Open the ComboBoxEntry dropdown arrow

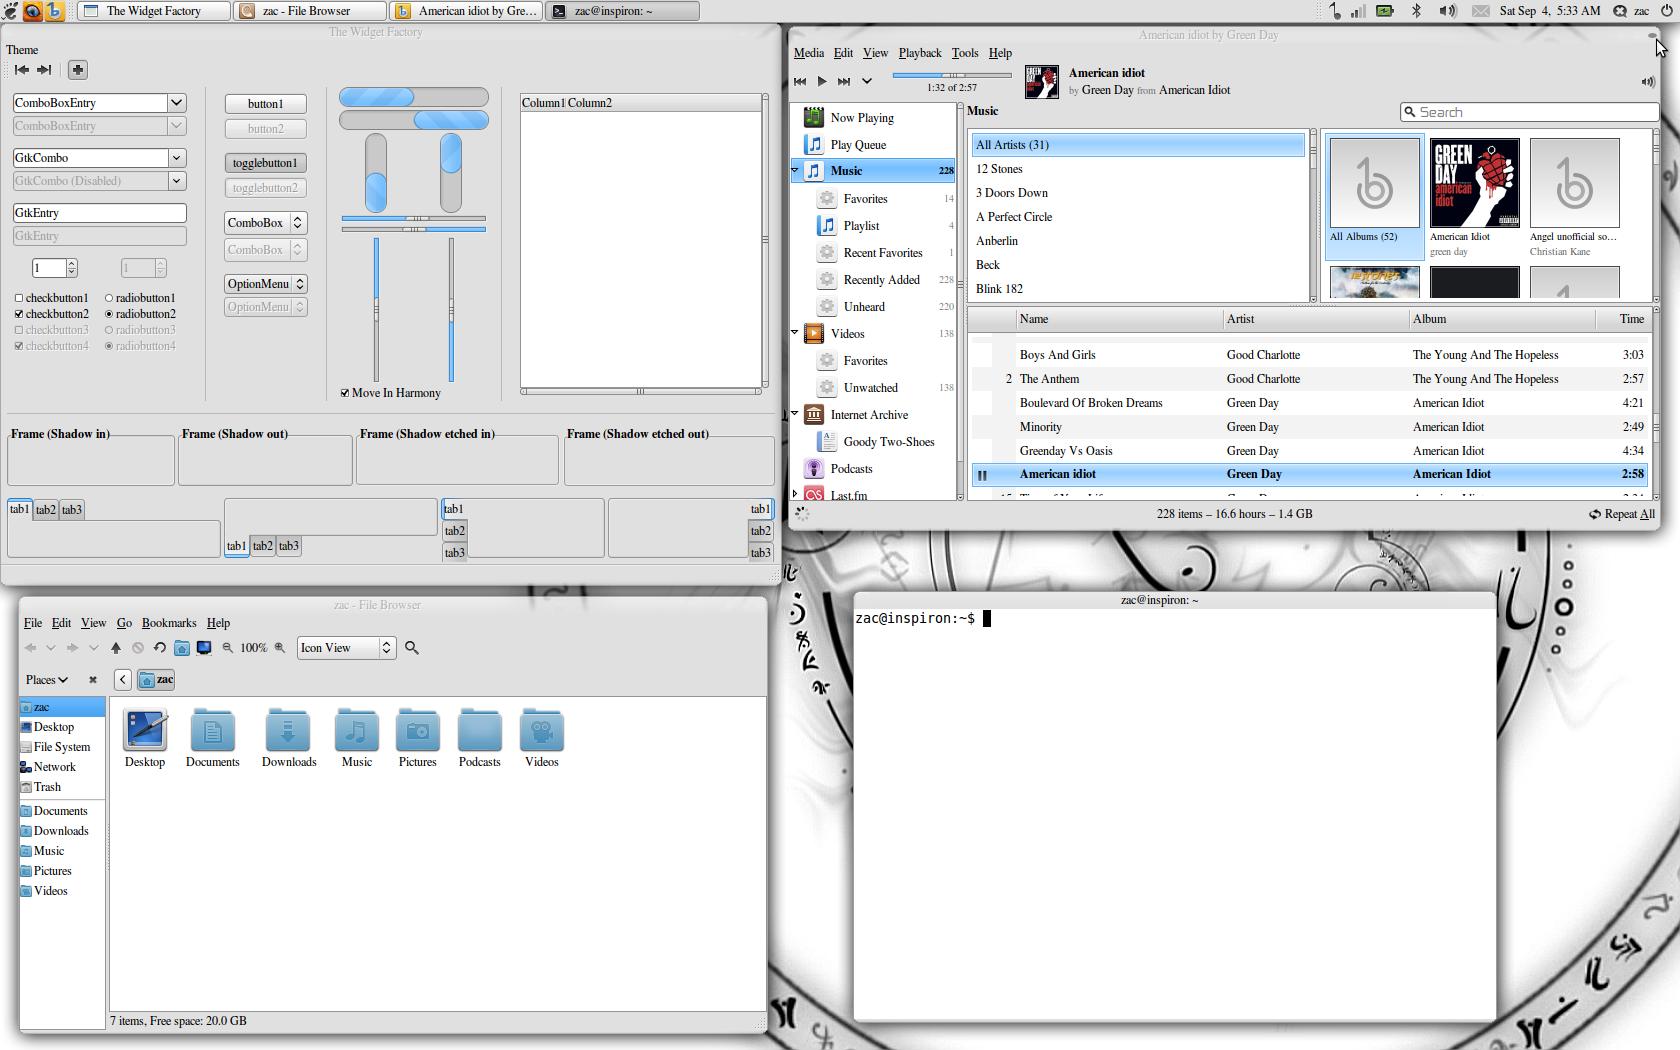pyautogui.click(x=176, y=103)
